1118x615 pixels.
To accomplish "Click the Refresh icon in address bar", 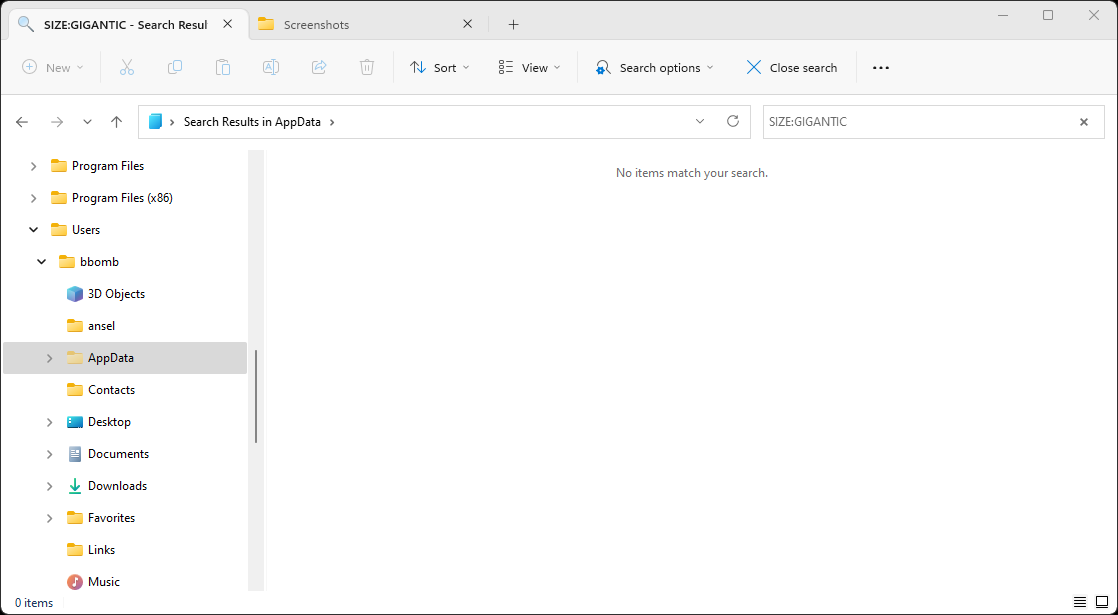I will (733, 122).
